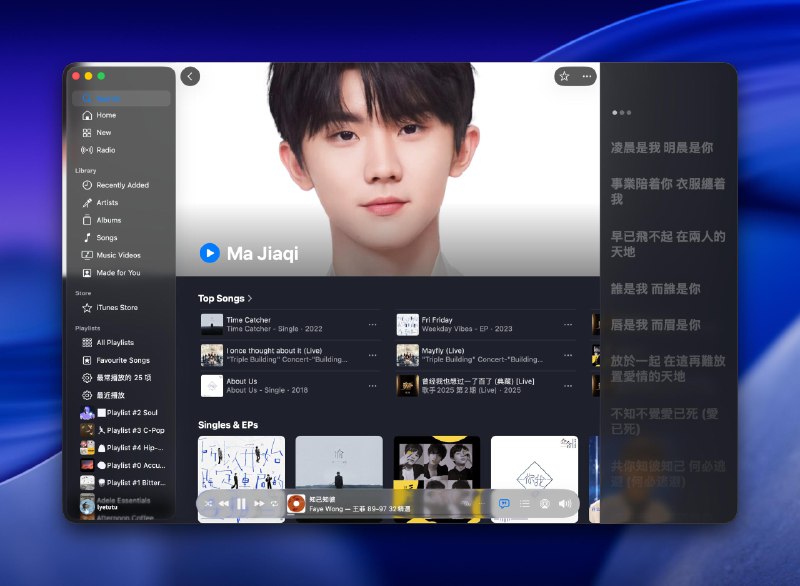The image size is (800, 586).
Task: Pause the current song
Action: click(241, 504)
